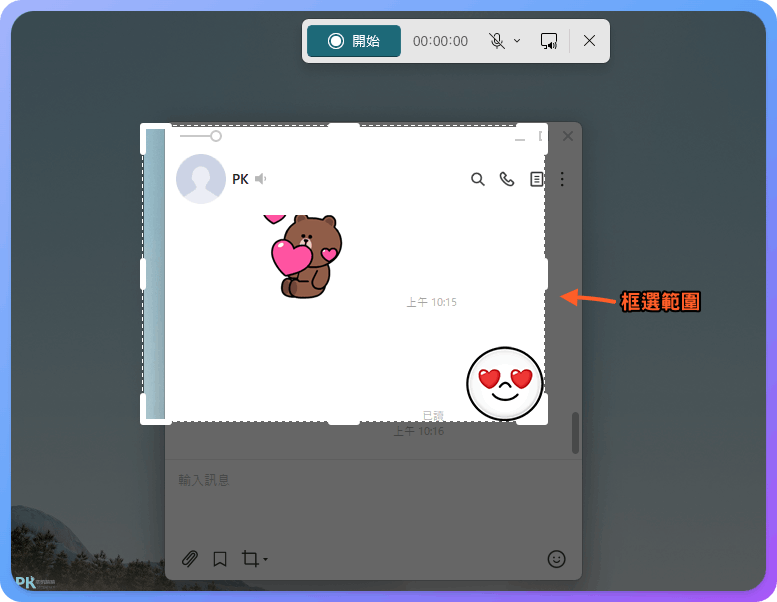Open the chat notes icon
The image size is (777, 602).
pos(537,179)
